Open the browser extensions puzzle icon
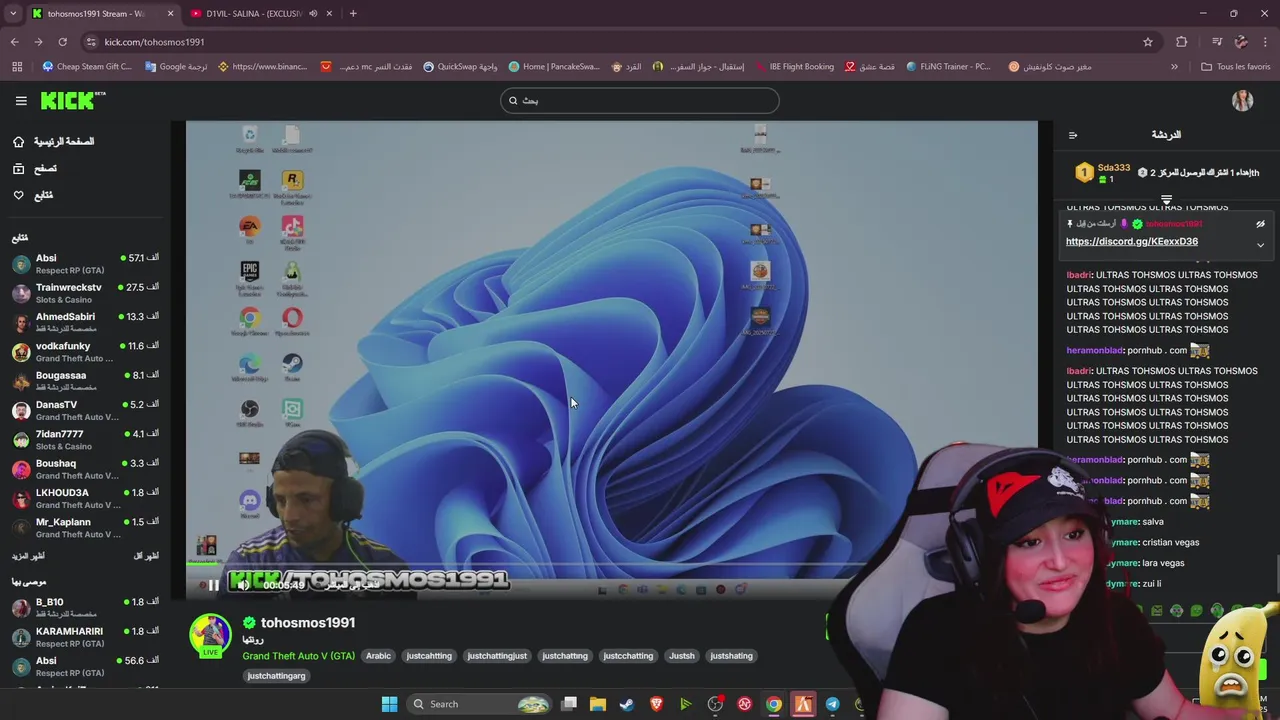 coord(1182,42)
